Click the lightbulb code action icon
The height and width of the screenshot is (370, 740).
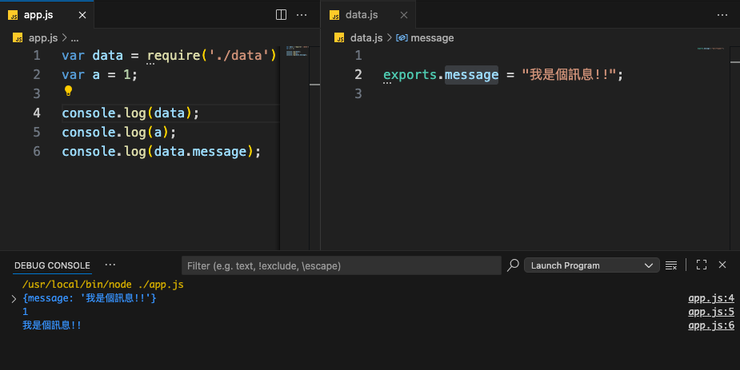tap(68, 91)
